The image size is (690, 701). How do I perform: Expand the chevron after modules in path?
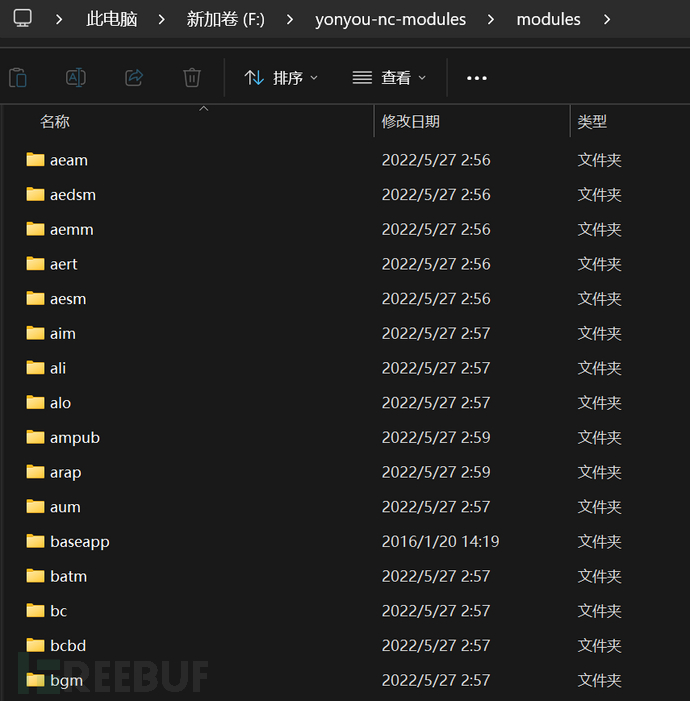point(606,19)
